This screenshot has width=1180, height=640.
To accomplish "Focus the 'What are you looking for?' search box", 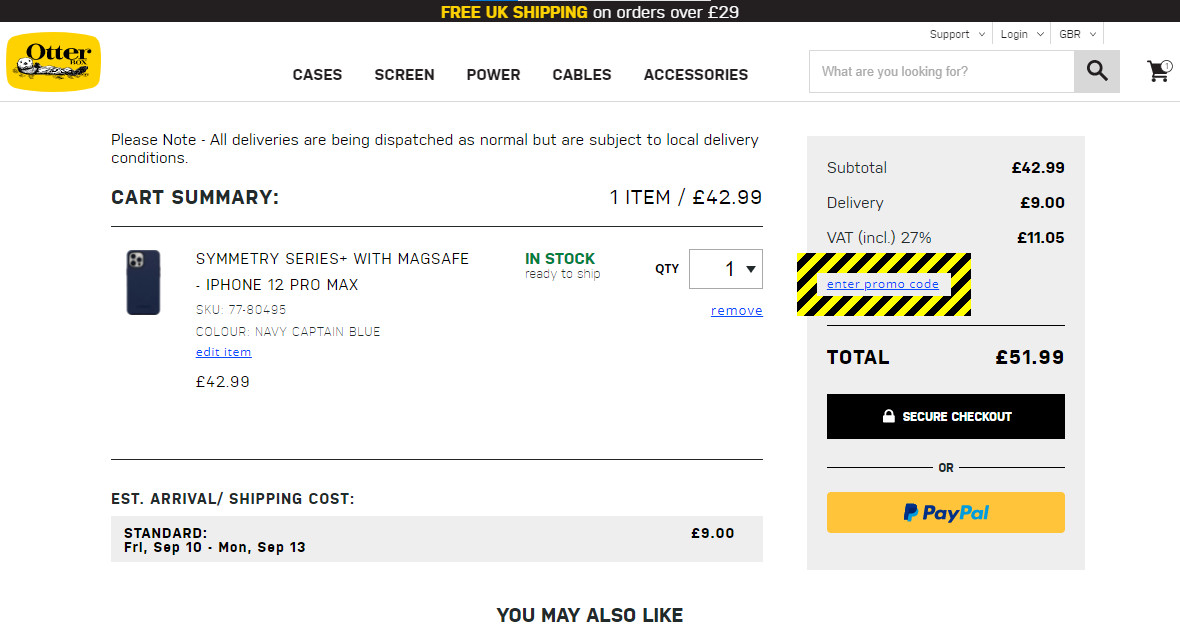I will (x=941, y=72).
